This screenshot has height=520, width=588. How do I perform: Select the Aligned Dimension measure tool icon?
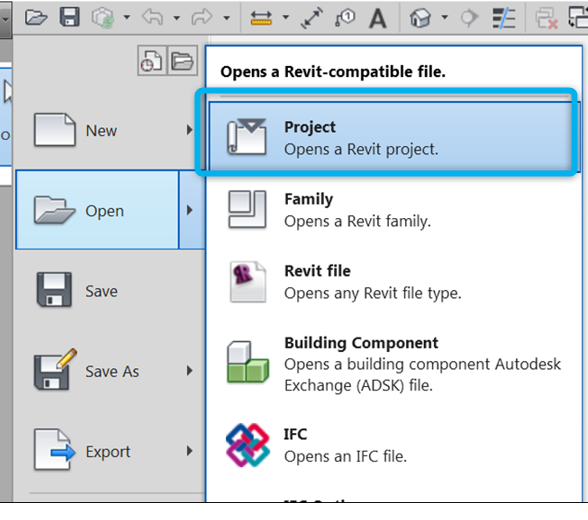tap(312, 18)
